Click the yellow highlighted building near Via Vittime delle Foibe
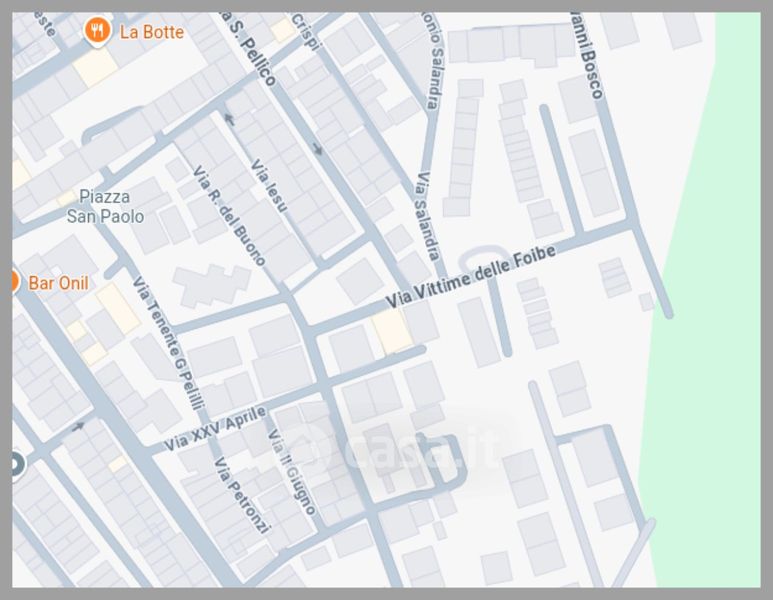The width and height of the screenshot is (773, 600). pos(392,331)
